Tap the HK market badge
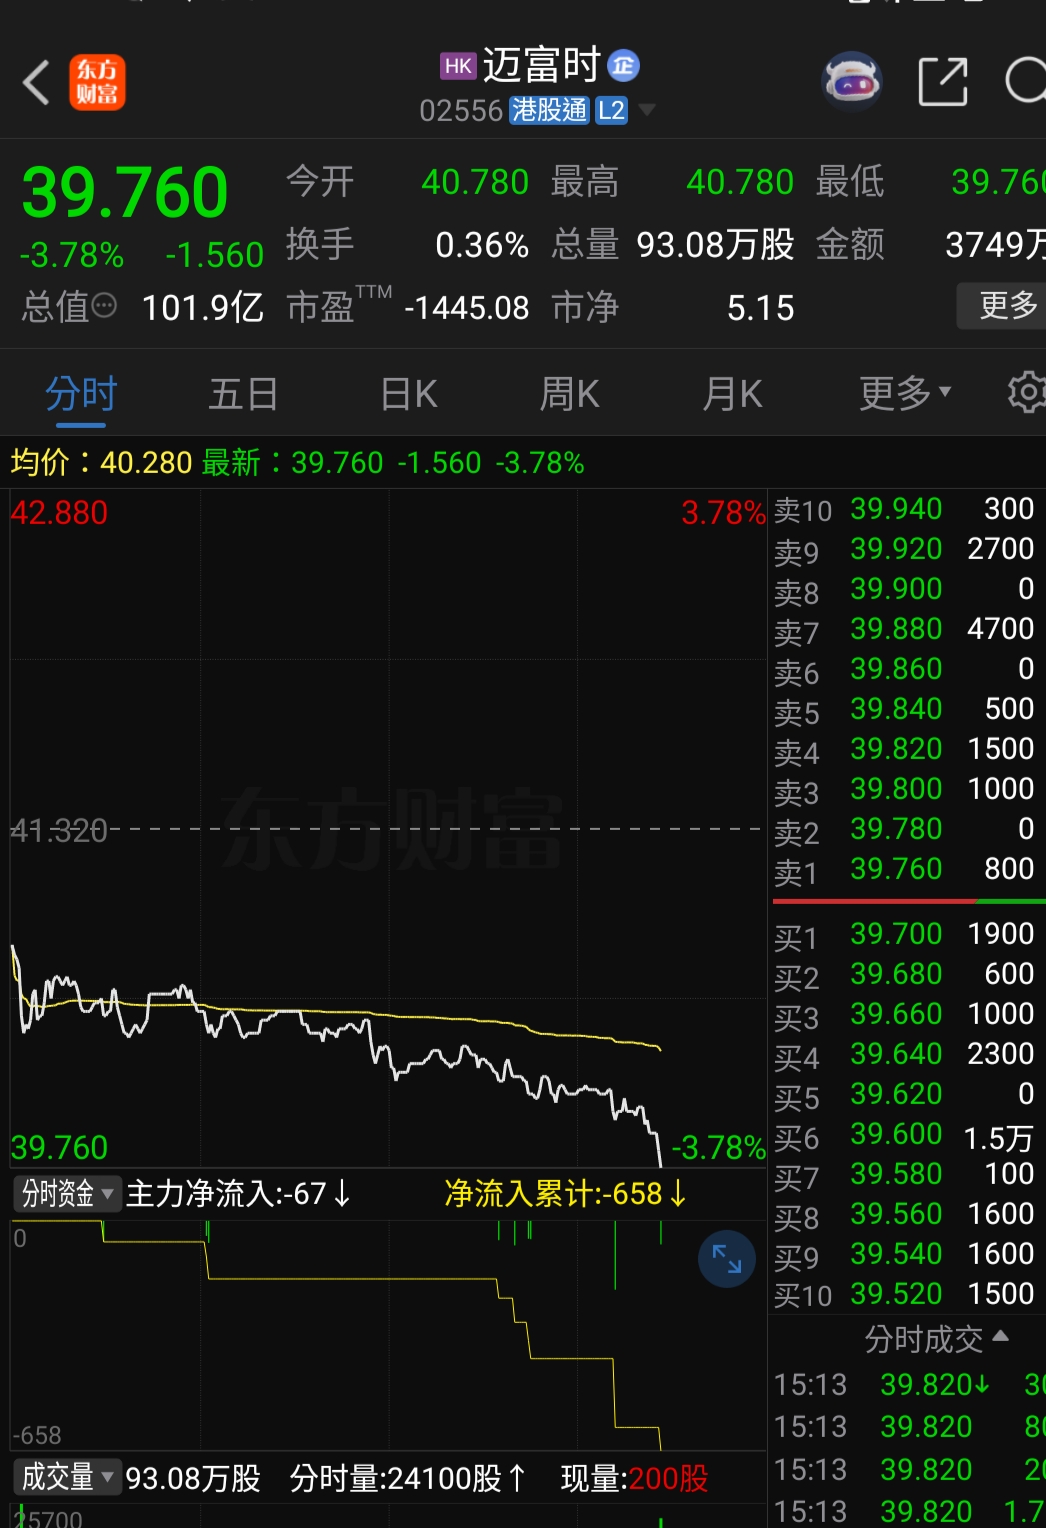This screenshot has width=1046, height=1528. [x=458, y=66]
